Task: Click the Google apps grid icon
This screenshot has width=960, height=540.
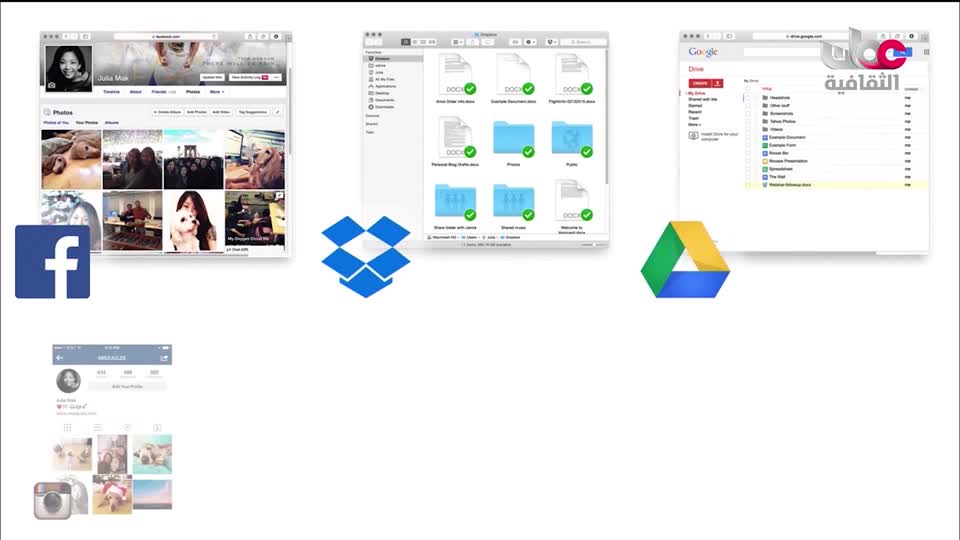Action: (x=926, y=52)
